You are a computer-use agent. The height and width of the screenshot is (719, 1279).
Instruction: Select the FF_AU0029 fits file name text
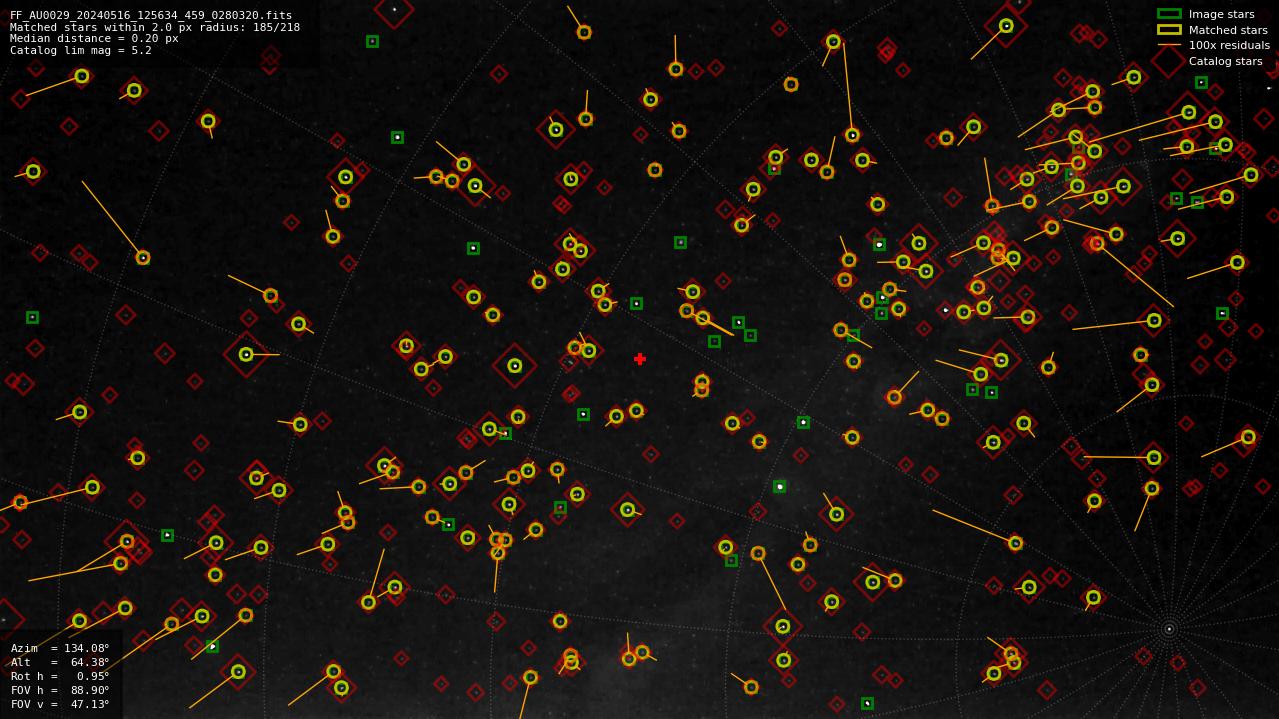[151, 15]
